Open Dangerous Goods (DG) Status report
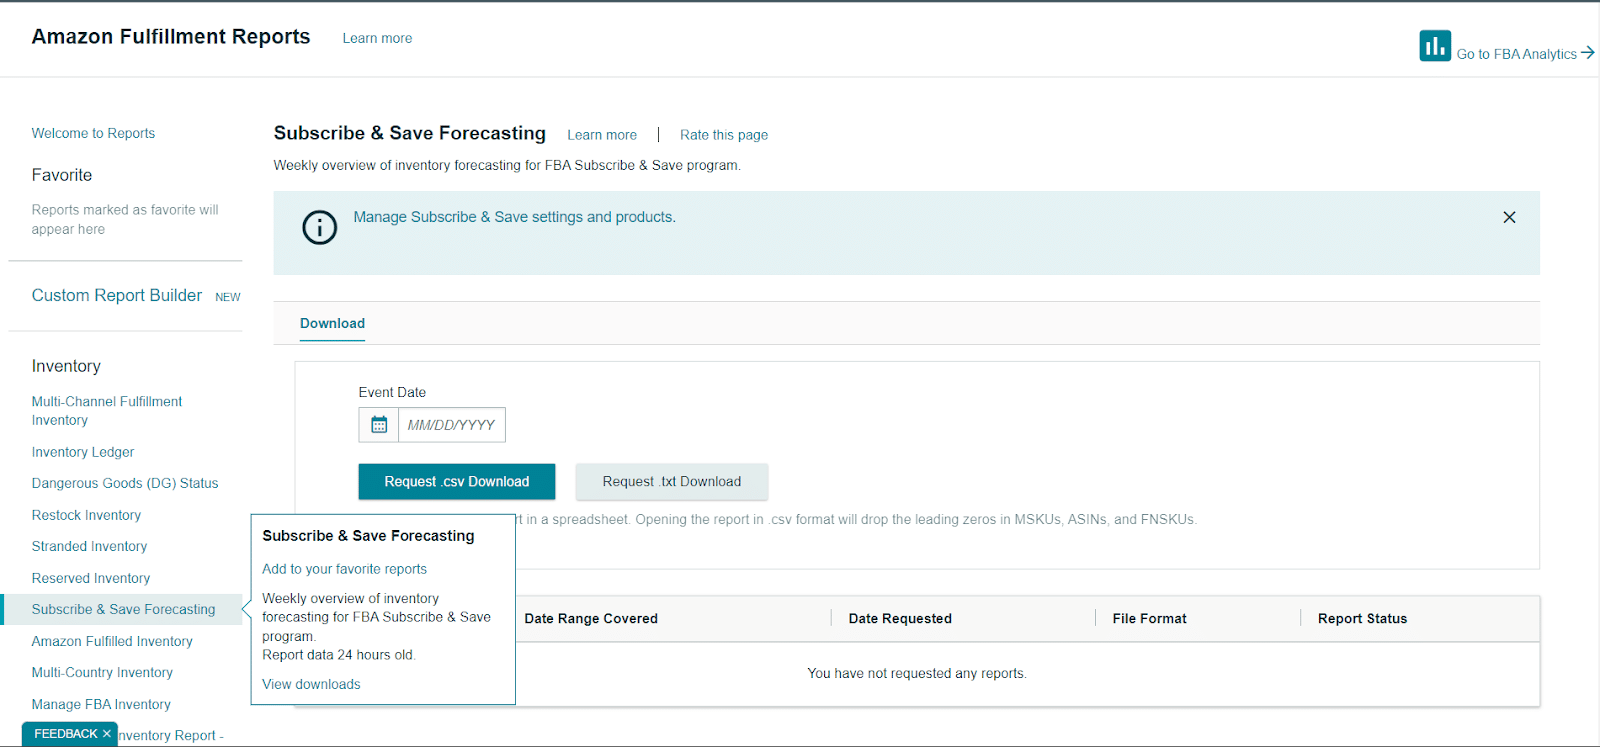Image resolution: width=1600 pixels, height=747 pixels. pos(125,483)
